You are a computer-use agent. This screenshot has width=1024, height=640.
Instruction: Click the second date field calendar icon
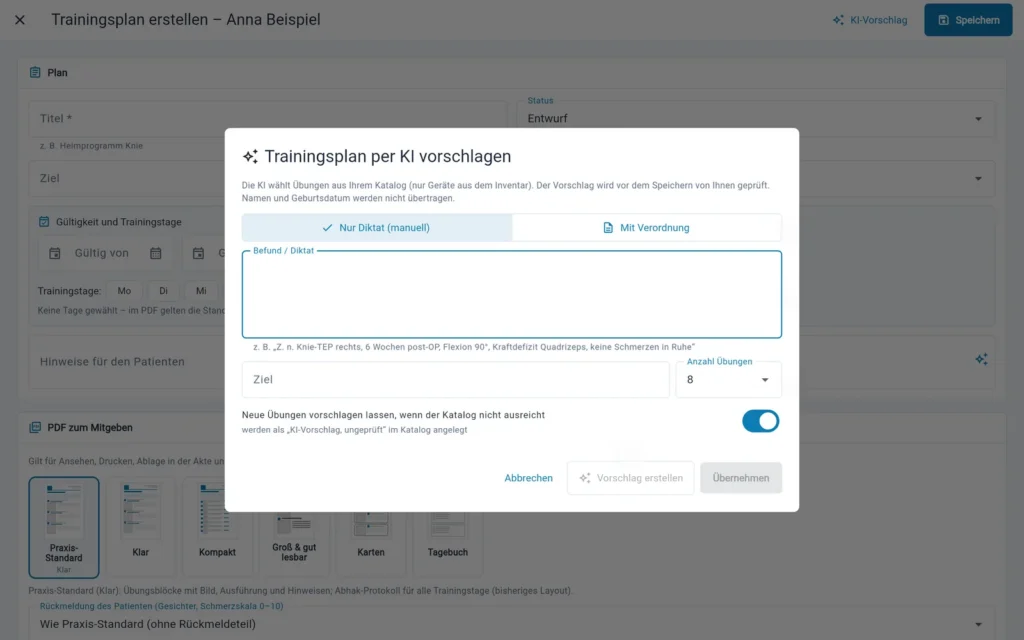click(199, 253)
